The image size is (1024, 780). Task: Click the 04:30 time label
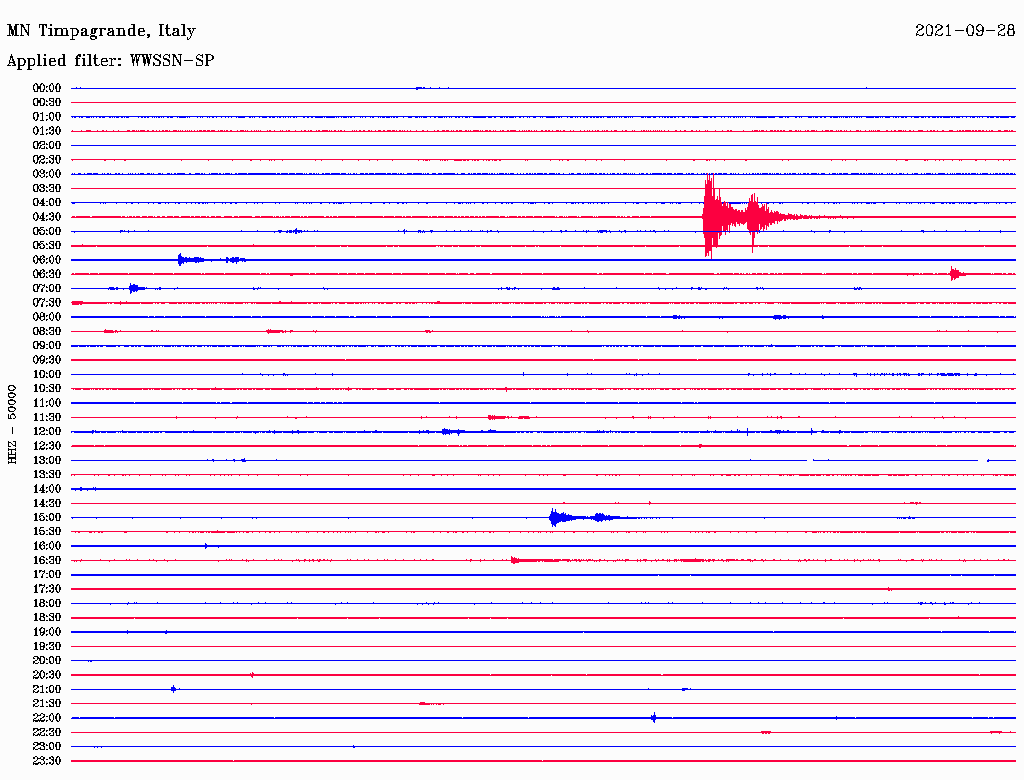click(x=47, y=217)
